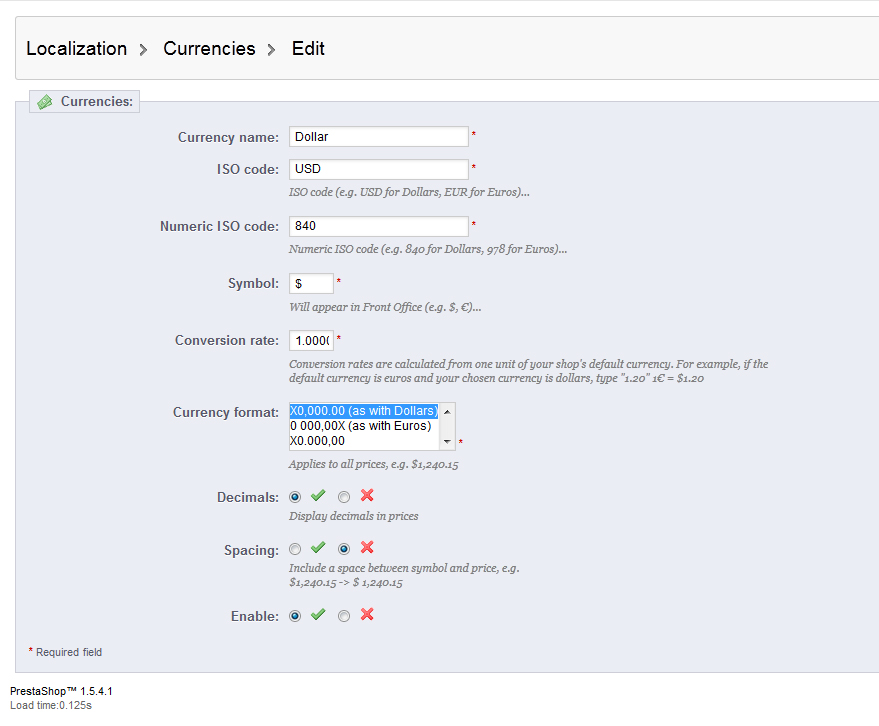Image resolution: width=879 pixels, height=726 pixels.
Task: Click green checkmark icon next to Spacing
Action: [x=318, y=547]
